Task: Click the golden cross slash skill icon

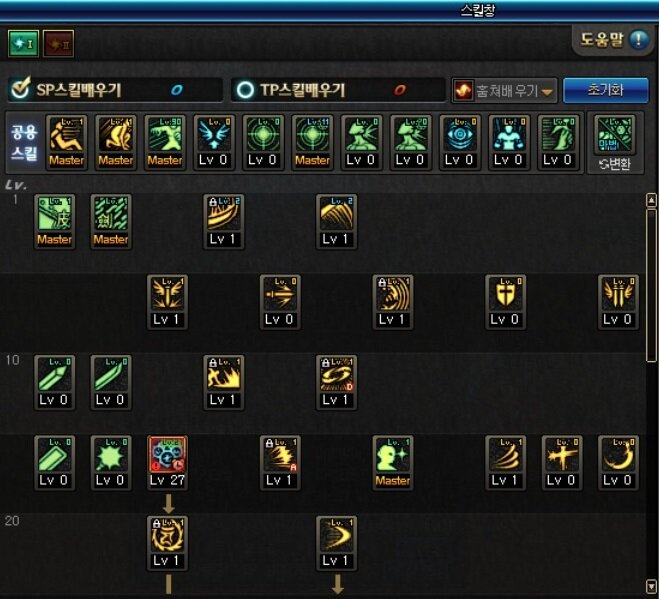Action: tap(562, 462)
